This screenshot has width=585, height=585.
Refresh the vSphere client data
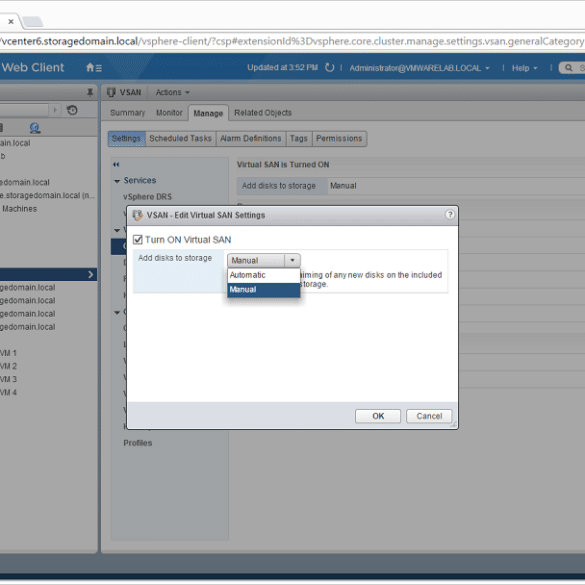[329, 68]
